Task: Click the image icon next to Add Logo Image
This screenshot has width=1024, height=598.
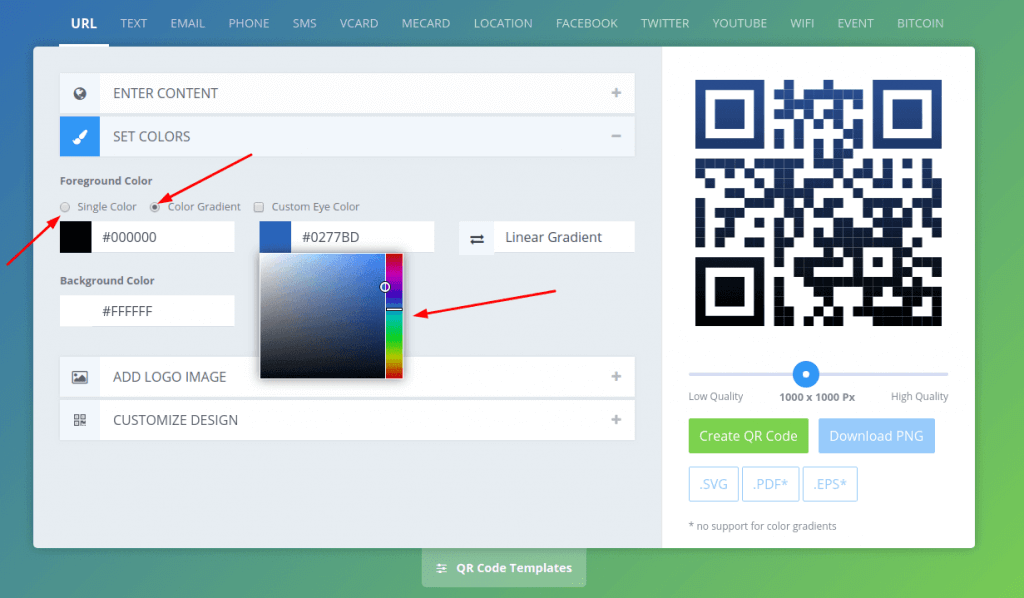Action: point(79,377)
